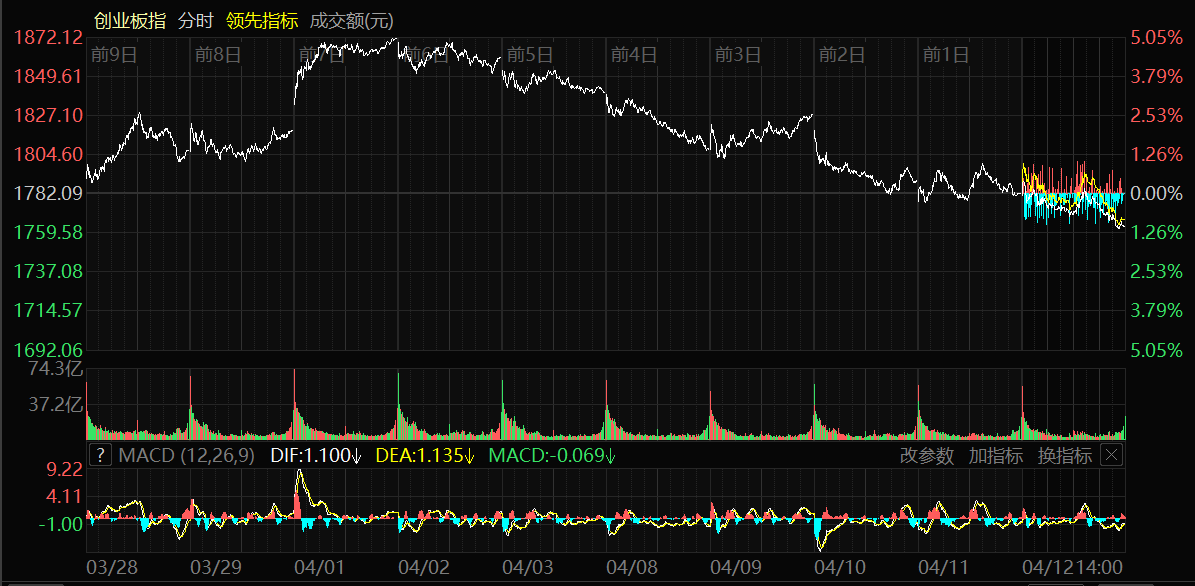The image size is (1195, 586).
Task: Click the 创业板指 index title
Action: (130, 21)
